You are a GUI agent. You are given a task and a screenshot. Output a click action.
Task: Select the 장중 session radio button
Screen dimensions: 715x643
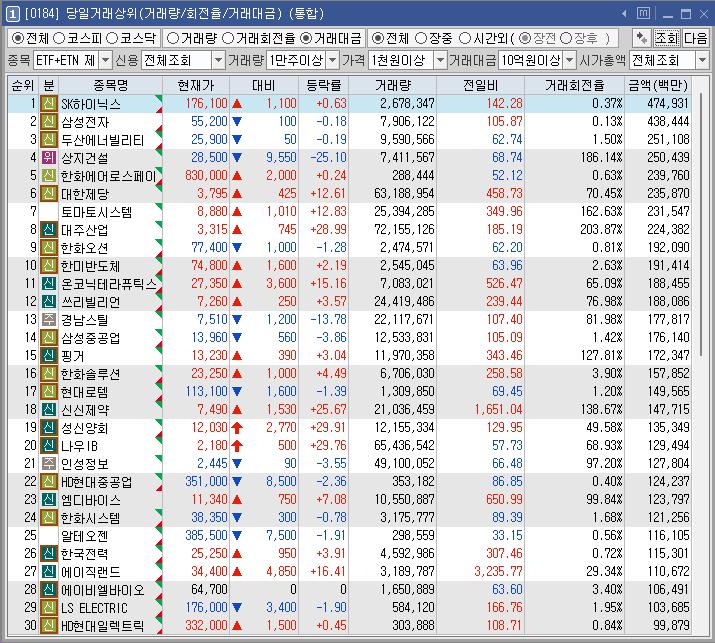421,38
